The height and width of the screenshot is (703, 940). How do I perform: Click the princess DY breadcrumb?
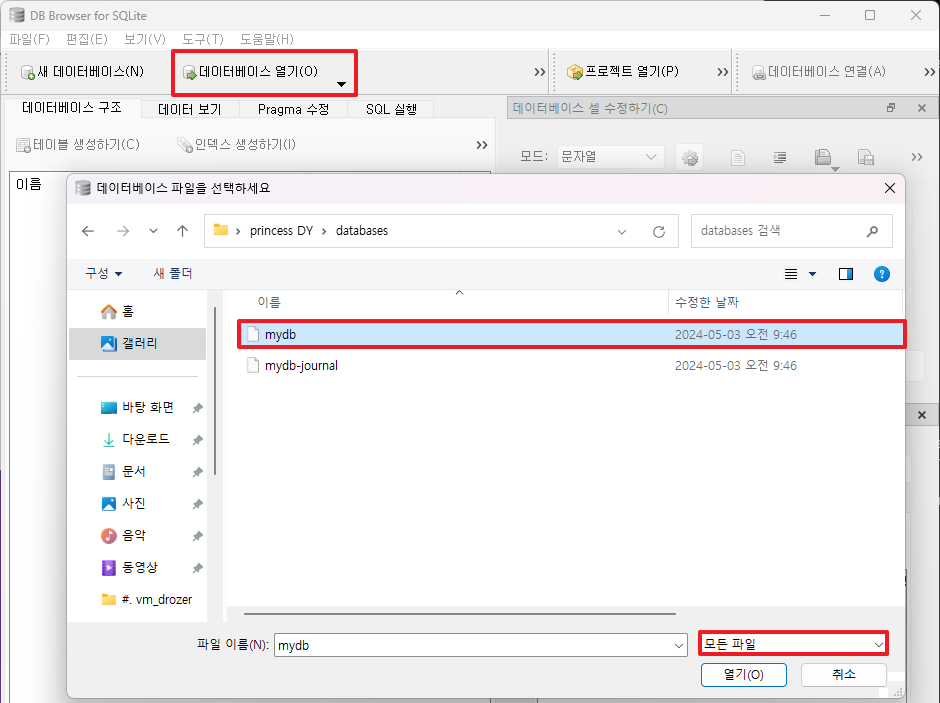click(x=281, y=231)
